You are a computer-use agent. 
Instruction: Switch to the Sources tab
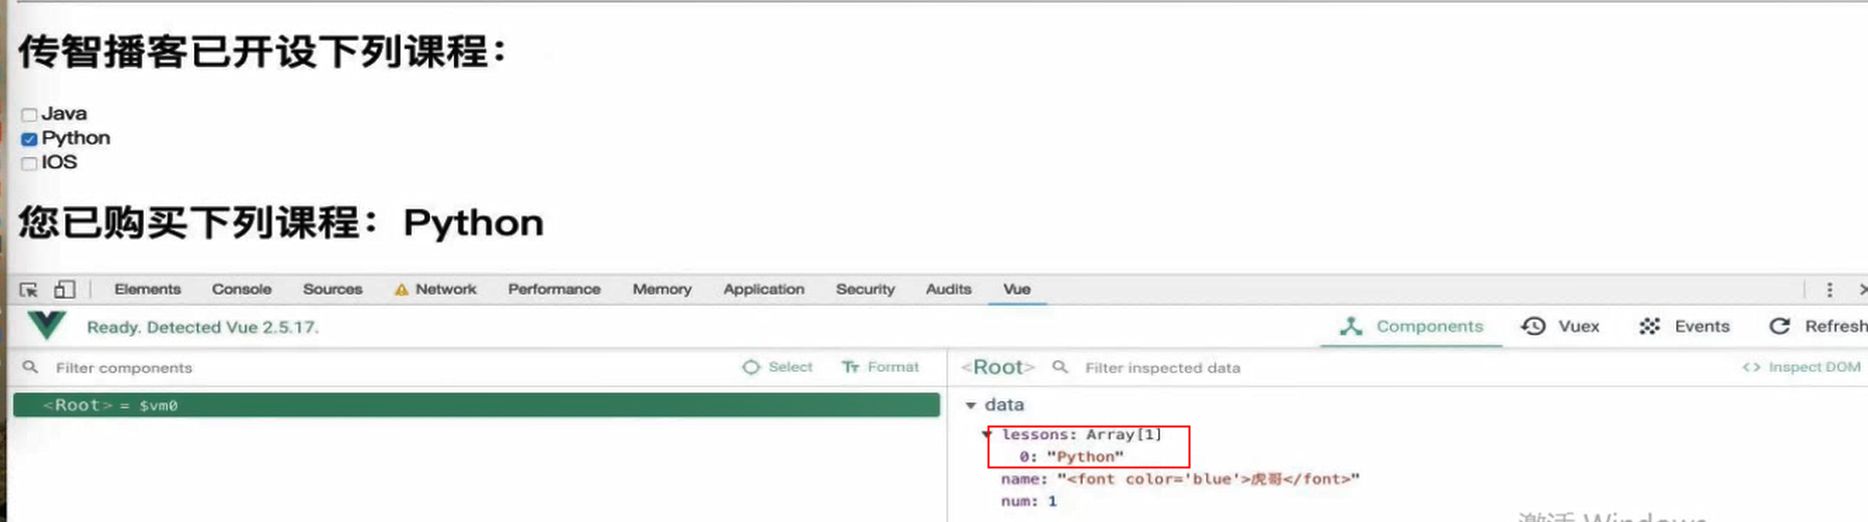[332, 289]
